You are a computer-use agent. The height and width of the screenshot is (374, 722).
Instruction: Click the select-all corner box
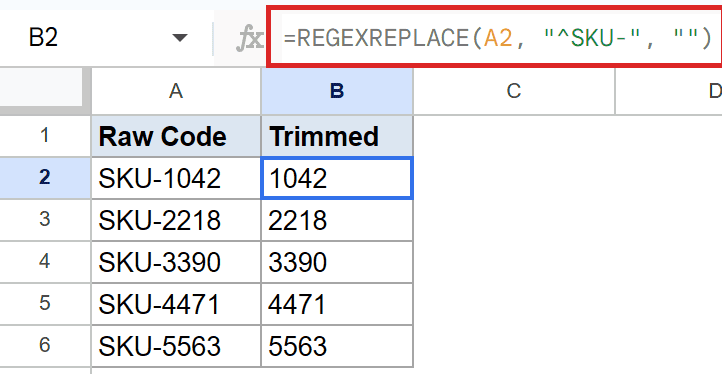click(41, 88)
